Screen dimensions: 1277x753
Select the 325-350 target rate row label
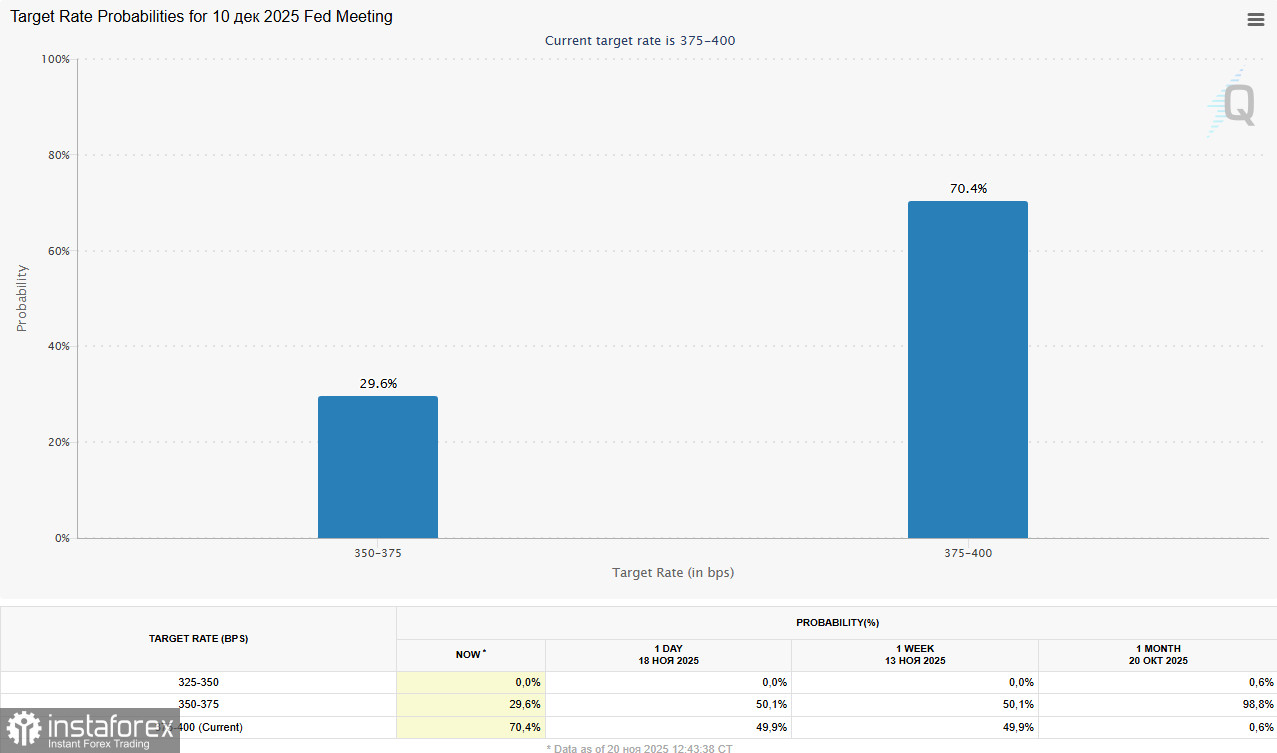198,682
